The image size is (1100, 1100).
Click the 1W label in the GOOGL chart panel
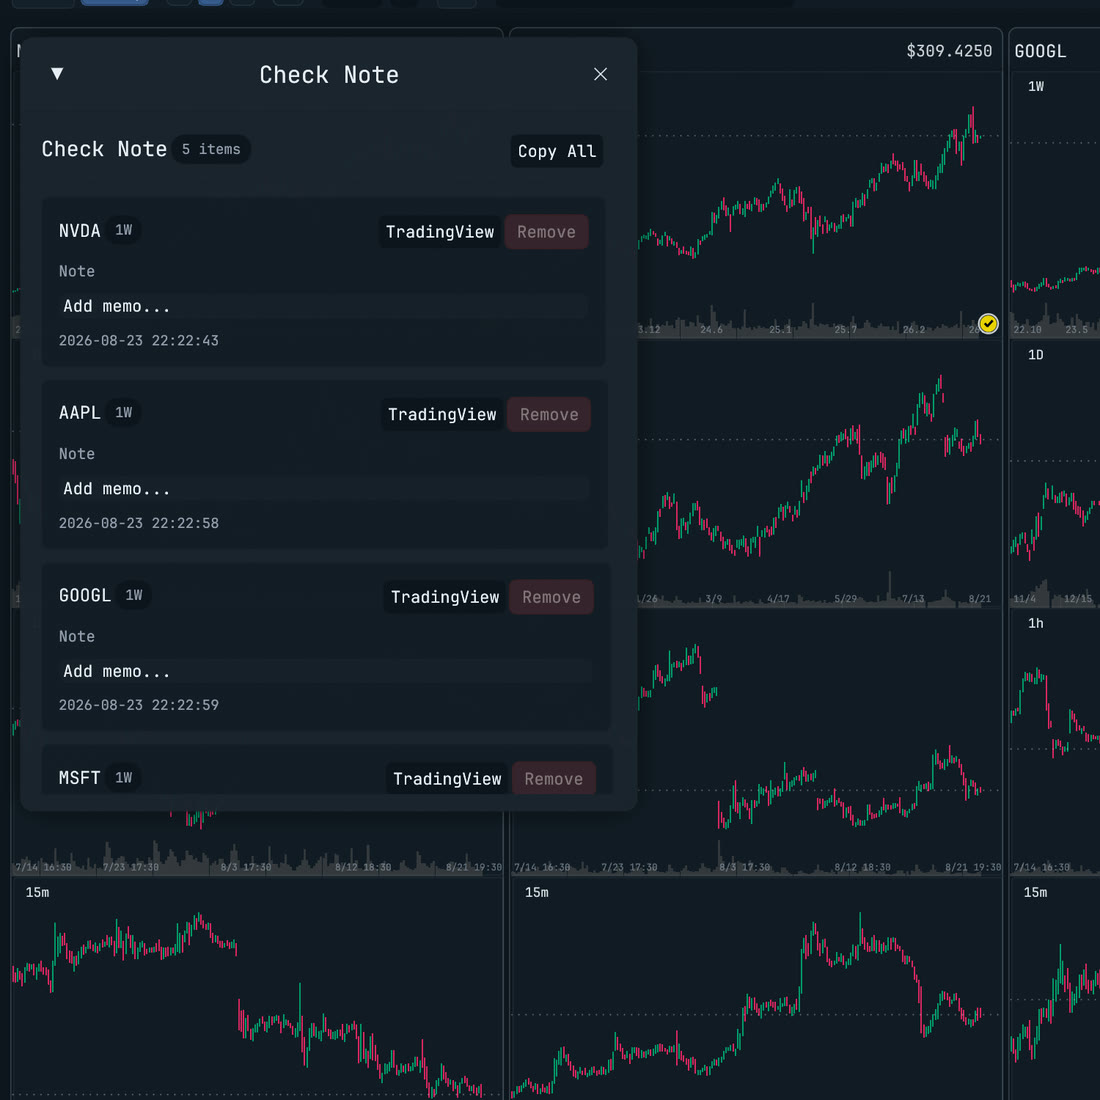click(1035, 86)
